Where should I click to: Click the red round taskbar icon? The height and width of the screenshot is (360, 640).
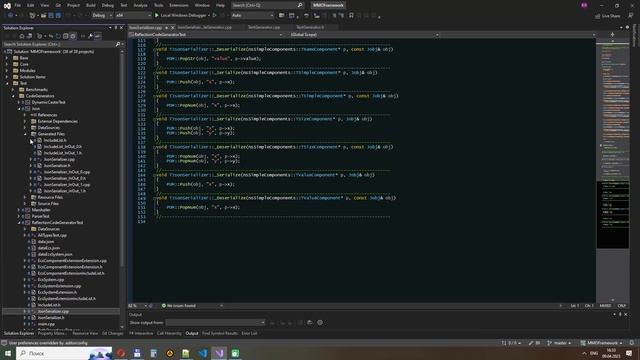[x=121, y=353]
